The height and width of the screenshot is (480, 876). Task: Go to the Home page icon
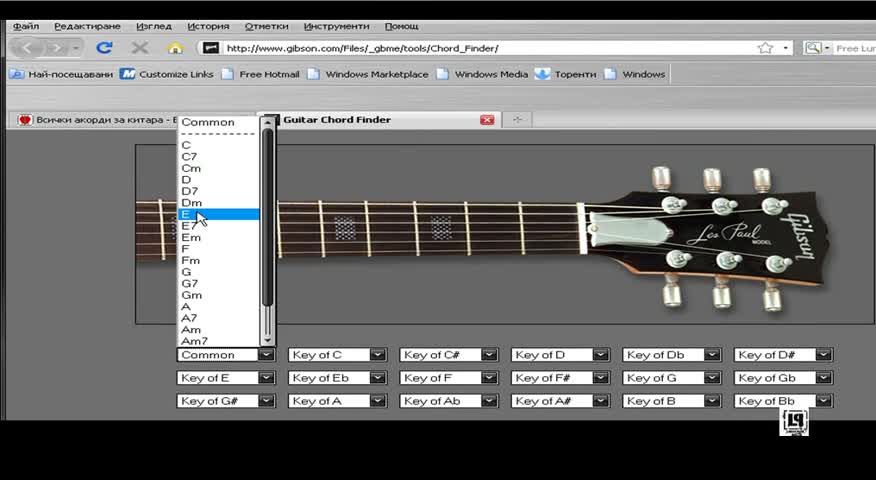(175, 48)
